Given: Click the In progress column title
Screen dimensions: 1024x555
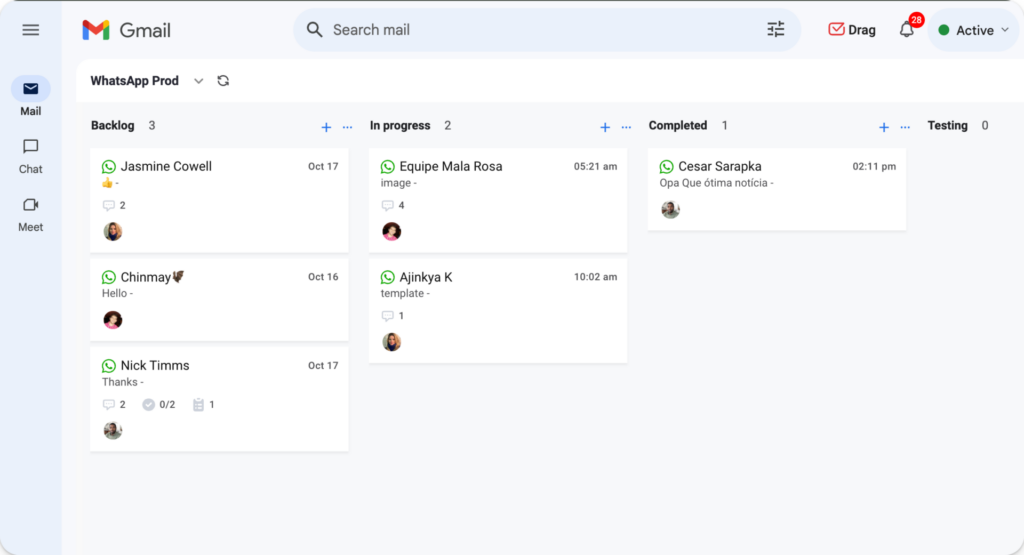Looking at the screenshot, I should 400,125.
